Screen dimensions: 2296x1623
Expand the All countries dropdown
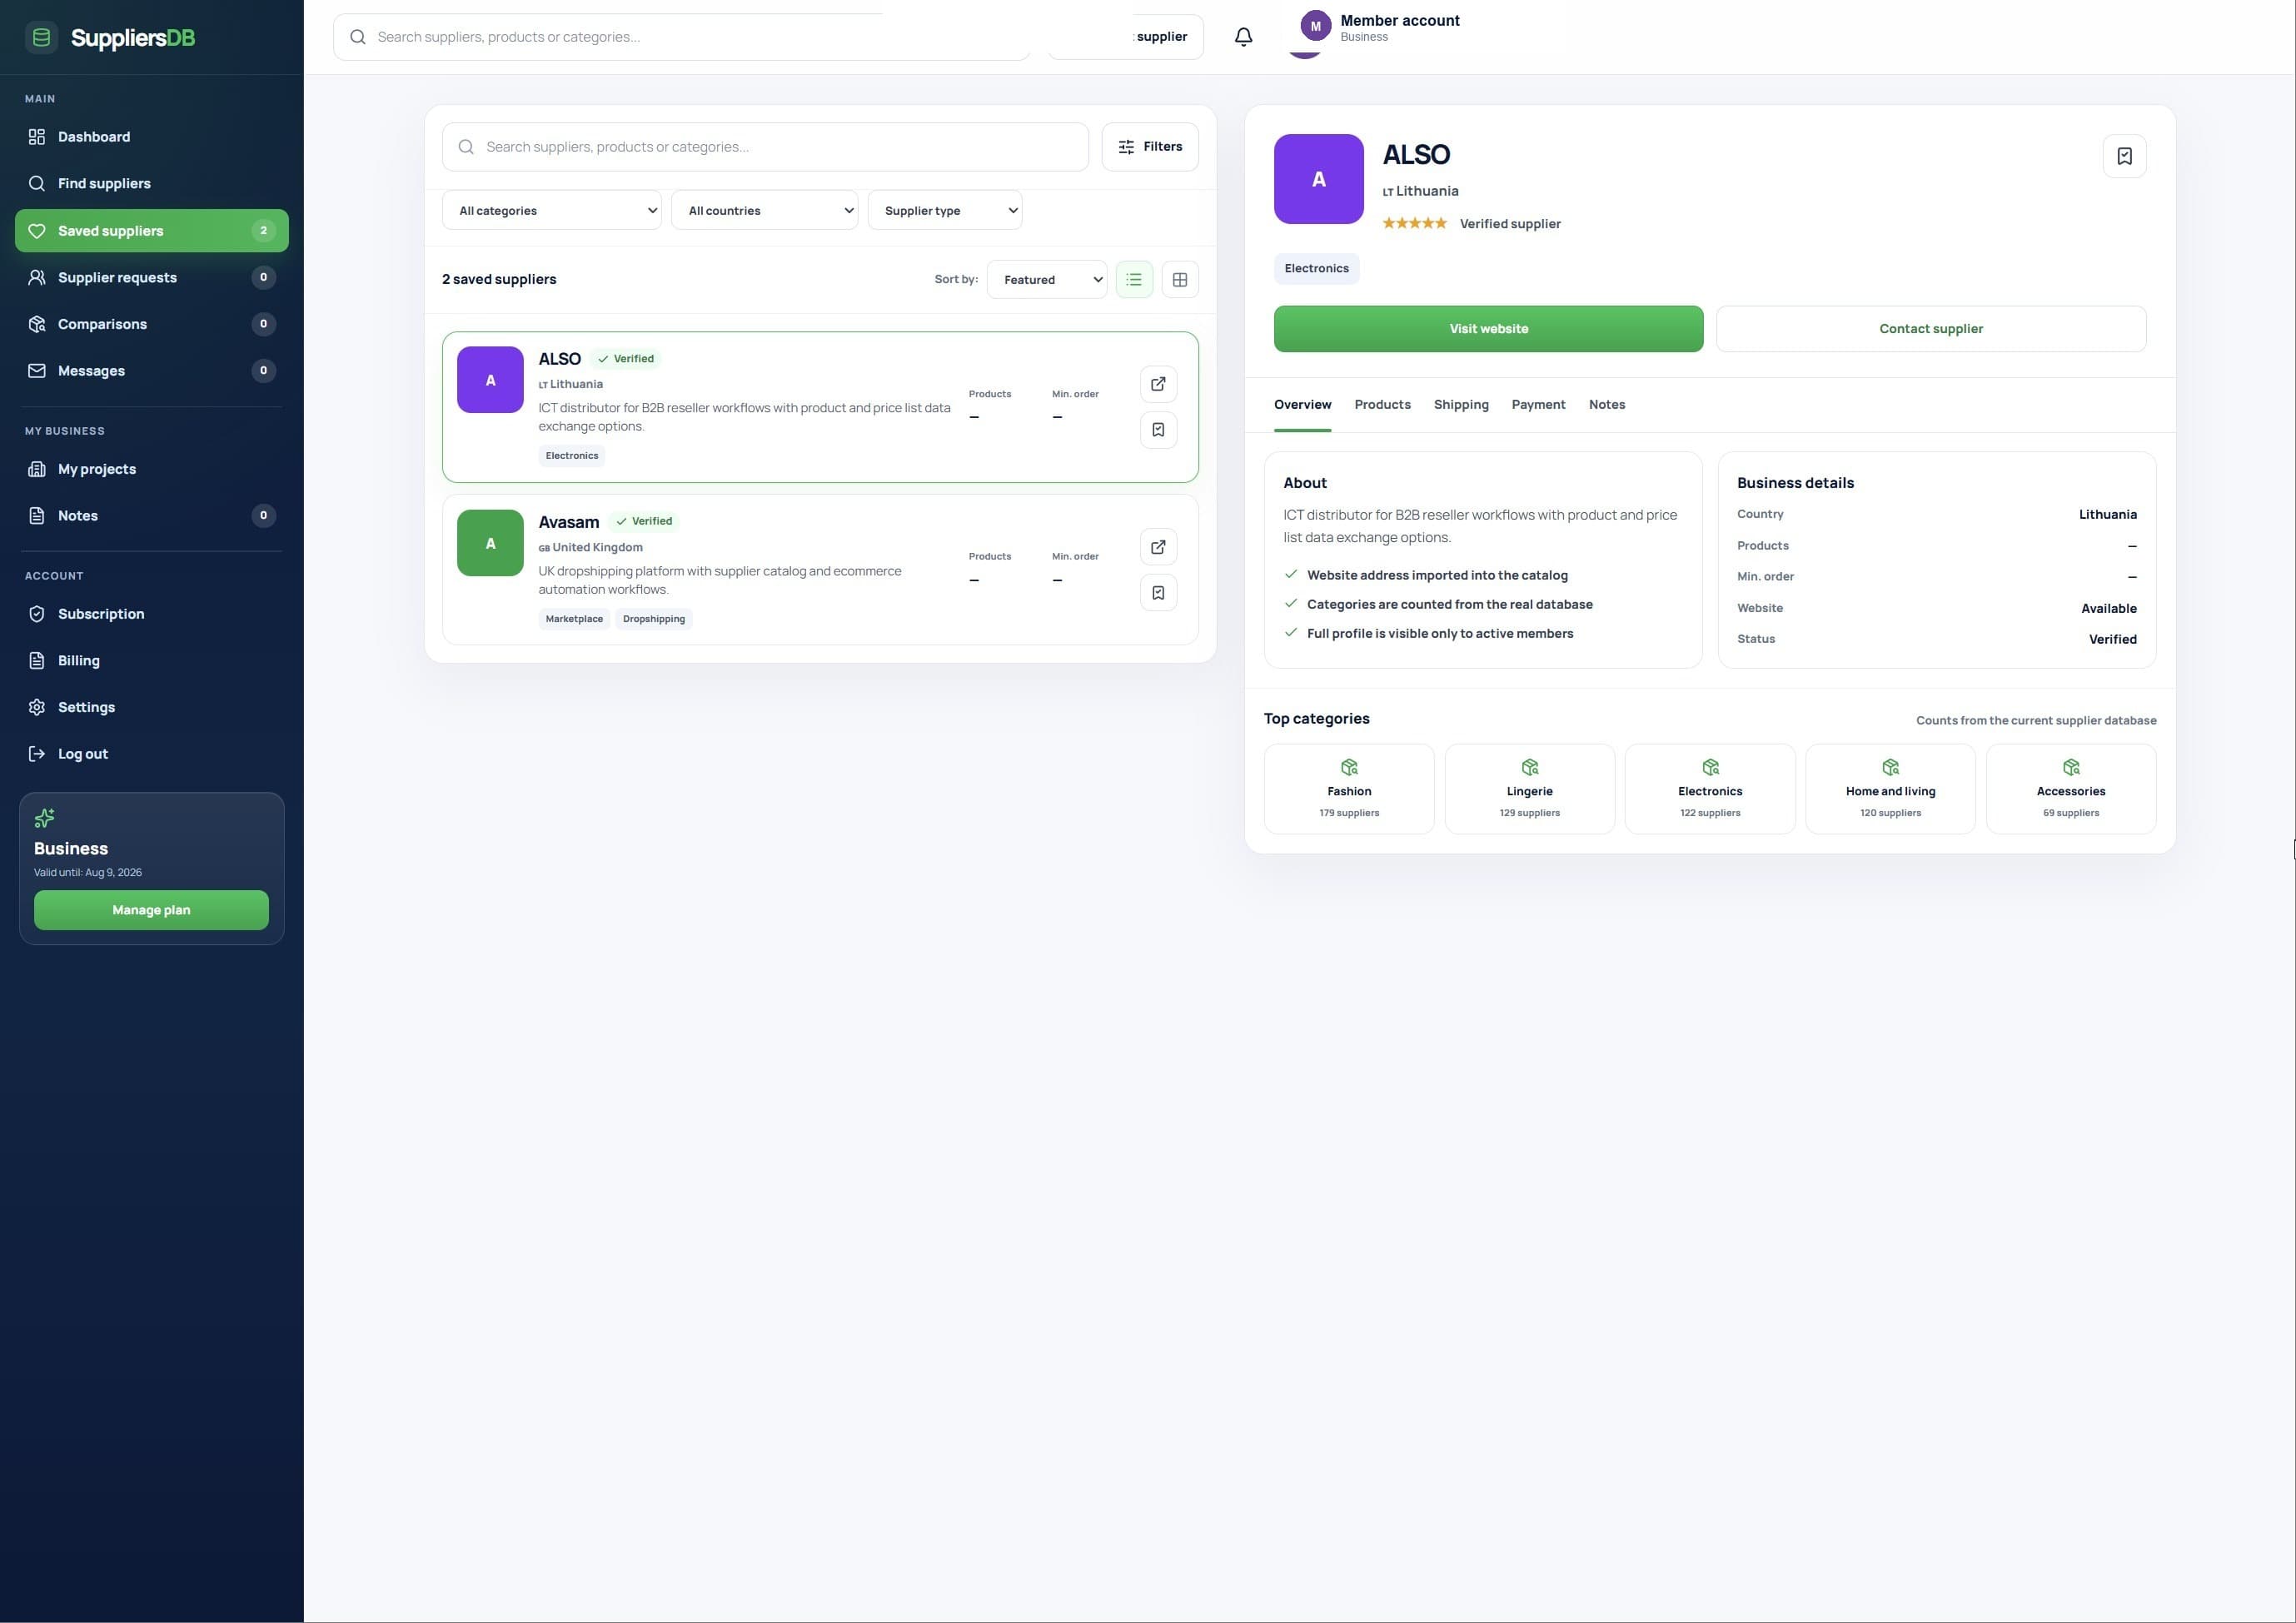click(765, 210)
